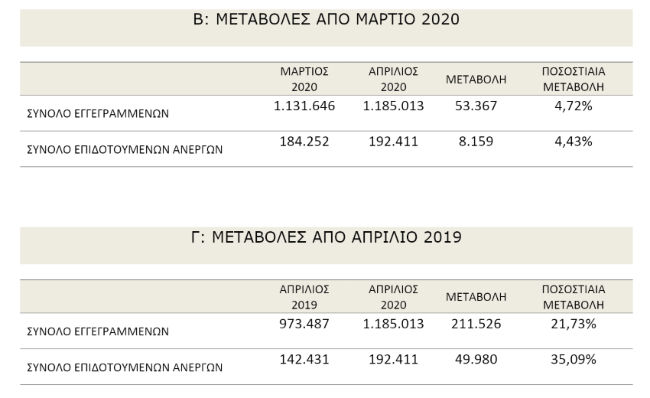
Task: Select the 21,73% percentage cell
Action: pyautogui.click(x=573, y=324)
